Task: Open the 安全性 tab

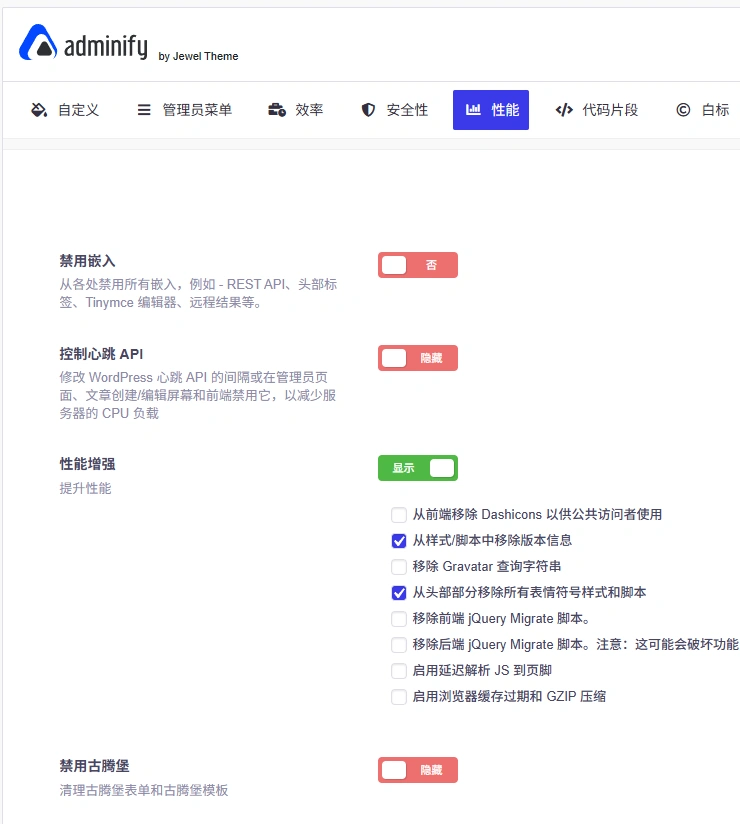Action: [394, 110]
